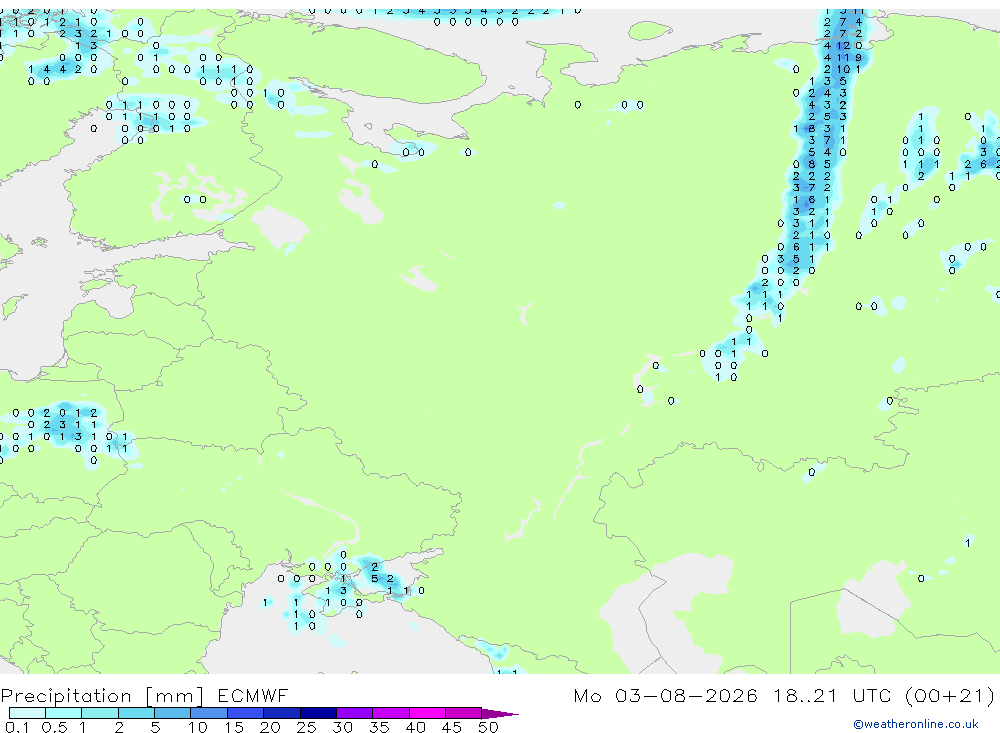Pick the 1–2 mm legend swatch
The width and height of the screenshot is (1000, 733).
click(99, 713)
